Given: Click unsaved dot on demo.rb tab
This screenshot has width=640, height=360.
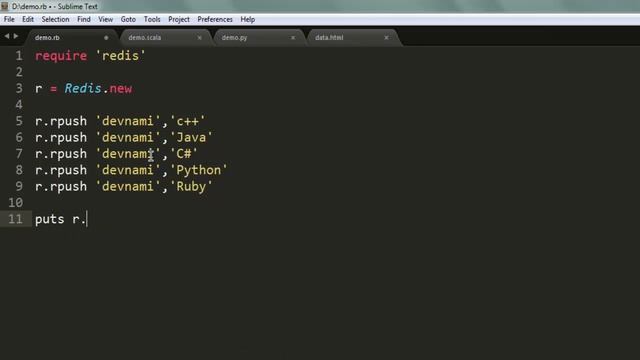Looking at the screenshot, I should [x=106, y=38].
